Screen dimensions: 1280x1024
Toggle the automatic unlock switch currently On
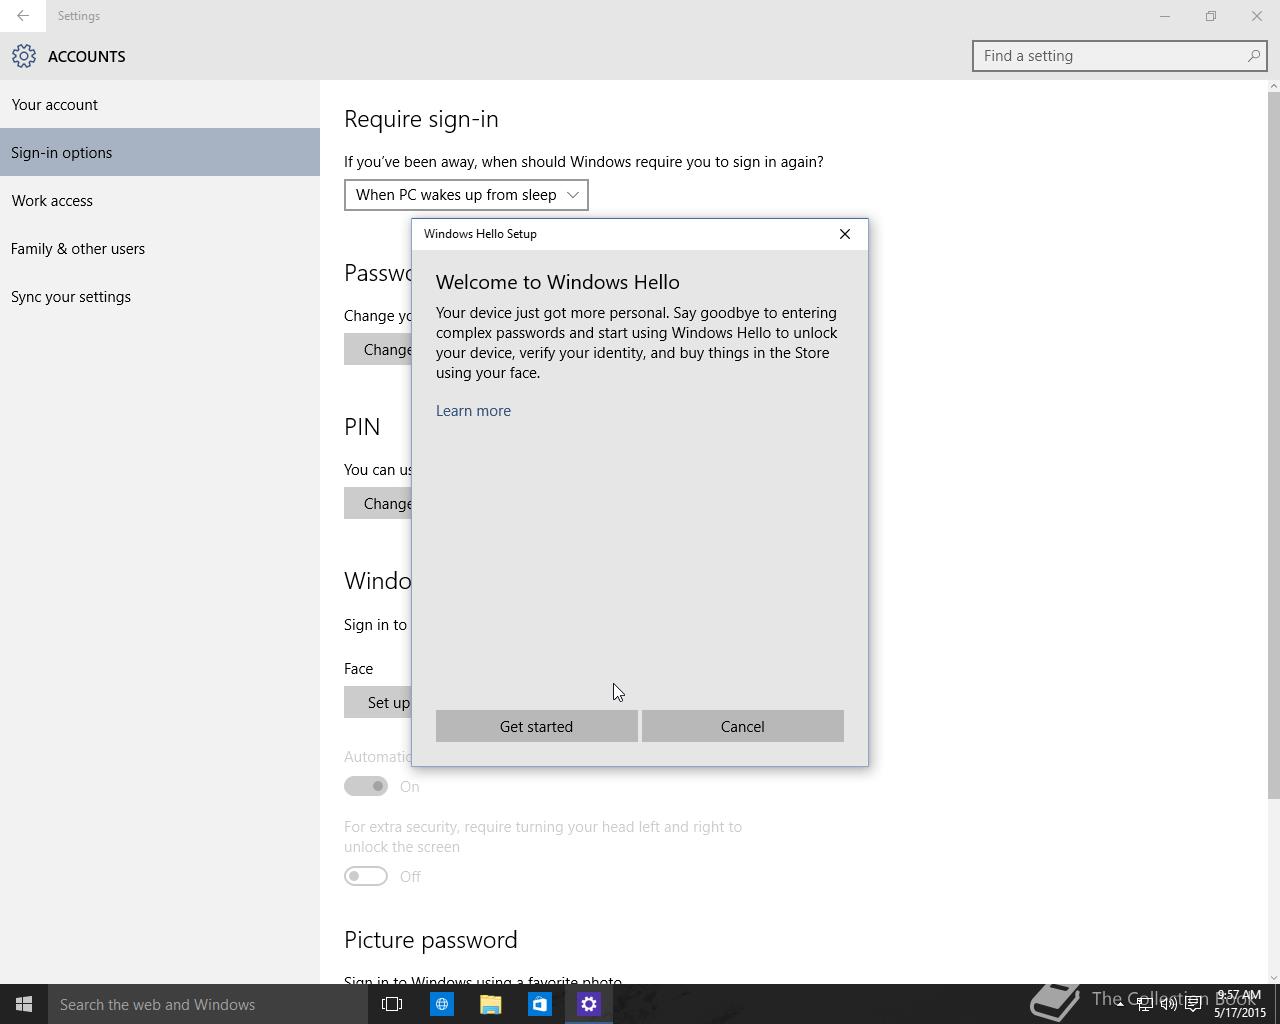click(x=366, y=786)
